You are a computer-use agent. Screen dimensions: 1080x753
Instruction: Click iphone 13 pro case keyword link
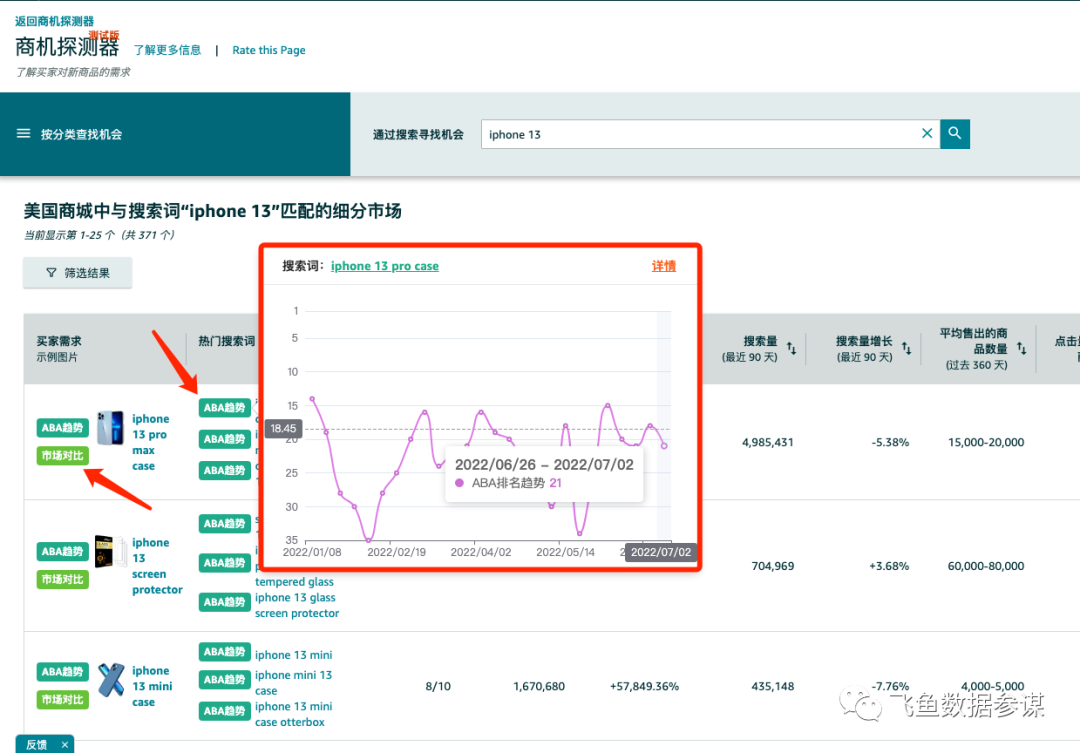(x=384, y=266)
